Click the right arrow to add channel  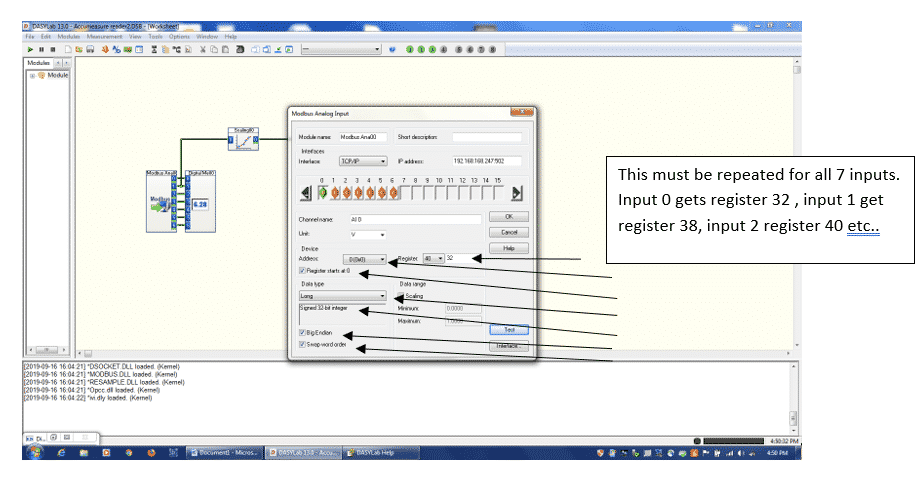click(x=518, y=193)
